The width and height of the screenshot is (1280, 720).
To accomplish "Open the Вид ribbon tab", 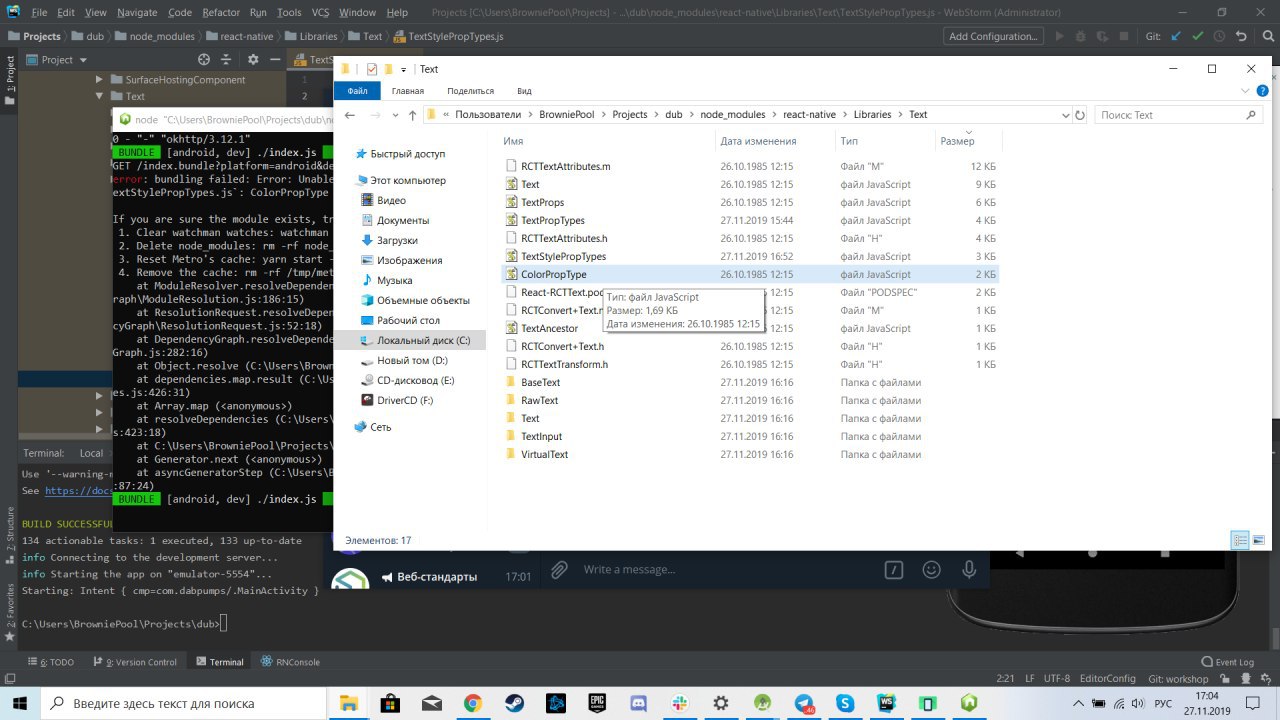I will (x=524, y=90).
